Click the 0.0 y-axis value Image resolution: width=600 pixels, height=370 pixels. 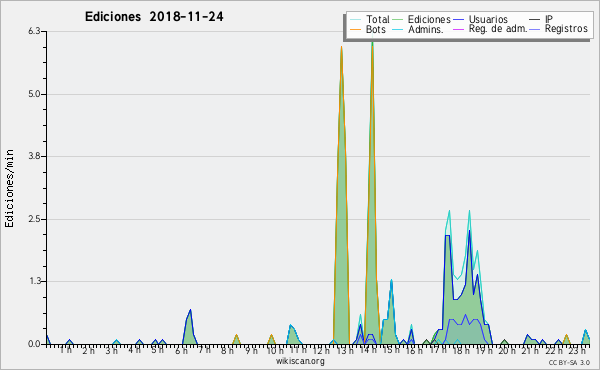pyautogui.click(x=34, y=344)
